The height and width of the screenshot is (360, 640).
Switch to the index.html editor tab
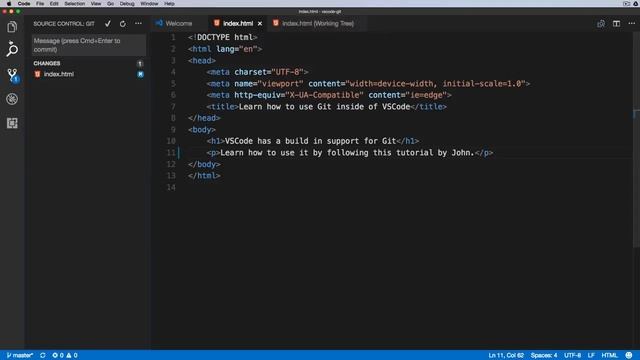point(238,24)
